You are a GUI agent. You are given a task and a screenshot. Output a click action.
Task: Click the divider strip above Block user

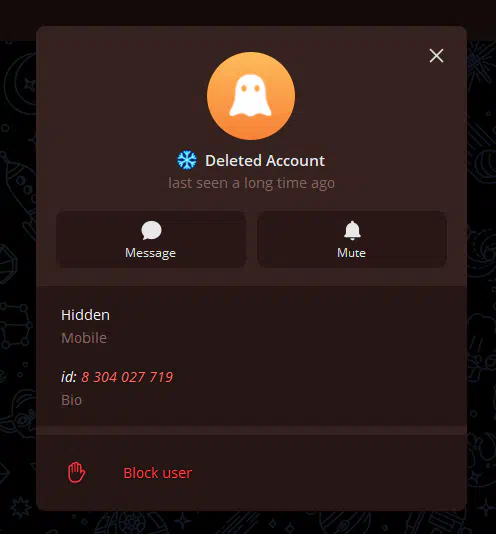coord(251,430)
